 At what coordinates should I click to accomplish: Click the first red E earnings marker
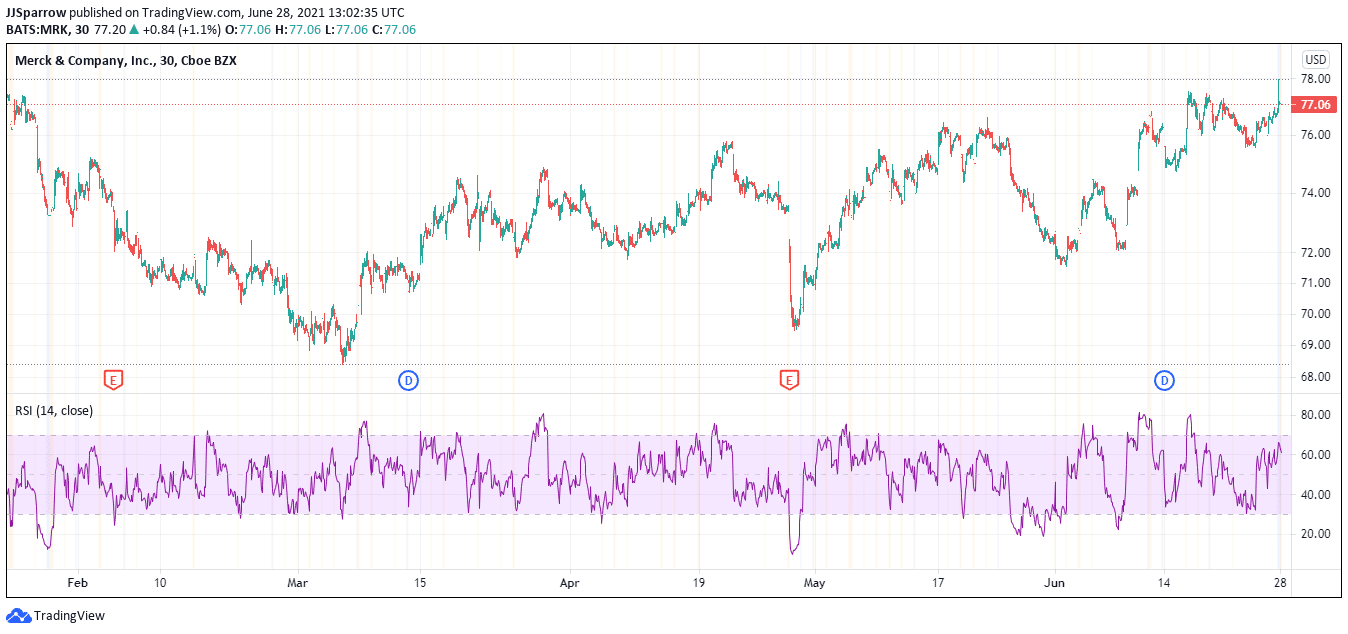(114, 380)
